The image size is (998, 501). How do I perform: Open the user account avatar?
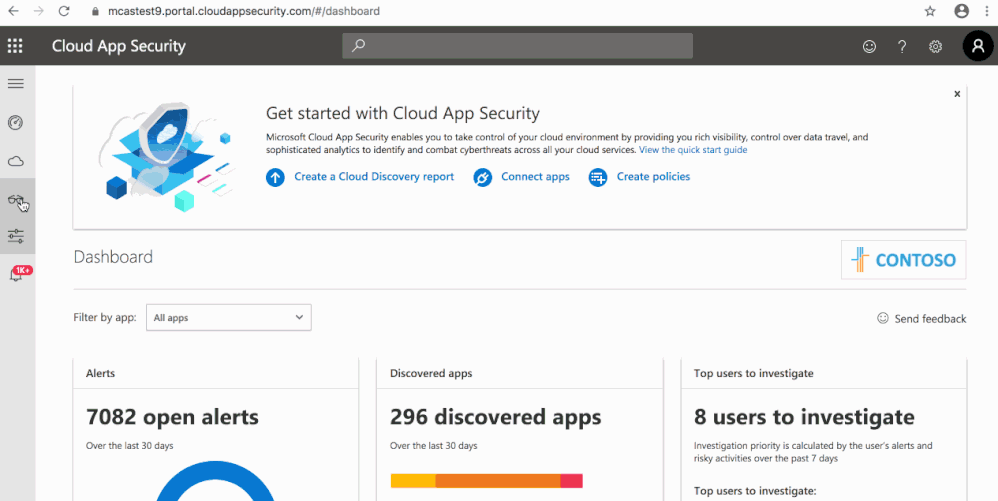(977, 46)
